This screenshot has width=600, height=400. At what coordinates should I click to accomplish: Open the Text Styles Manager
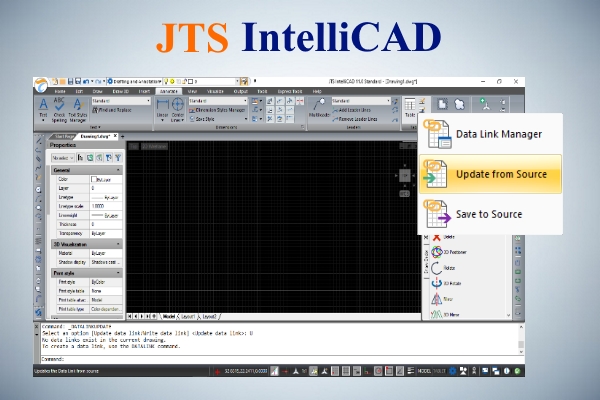(81, 106)
